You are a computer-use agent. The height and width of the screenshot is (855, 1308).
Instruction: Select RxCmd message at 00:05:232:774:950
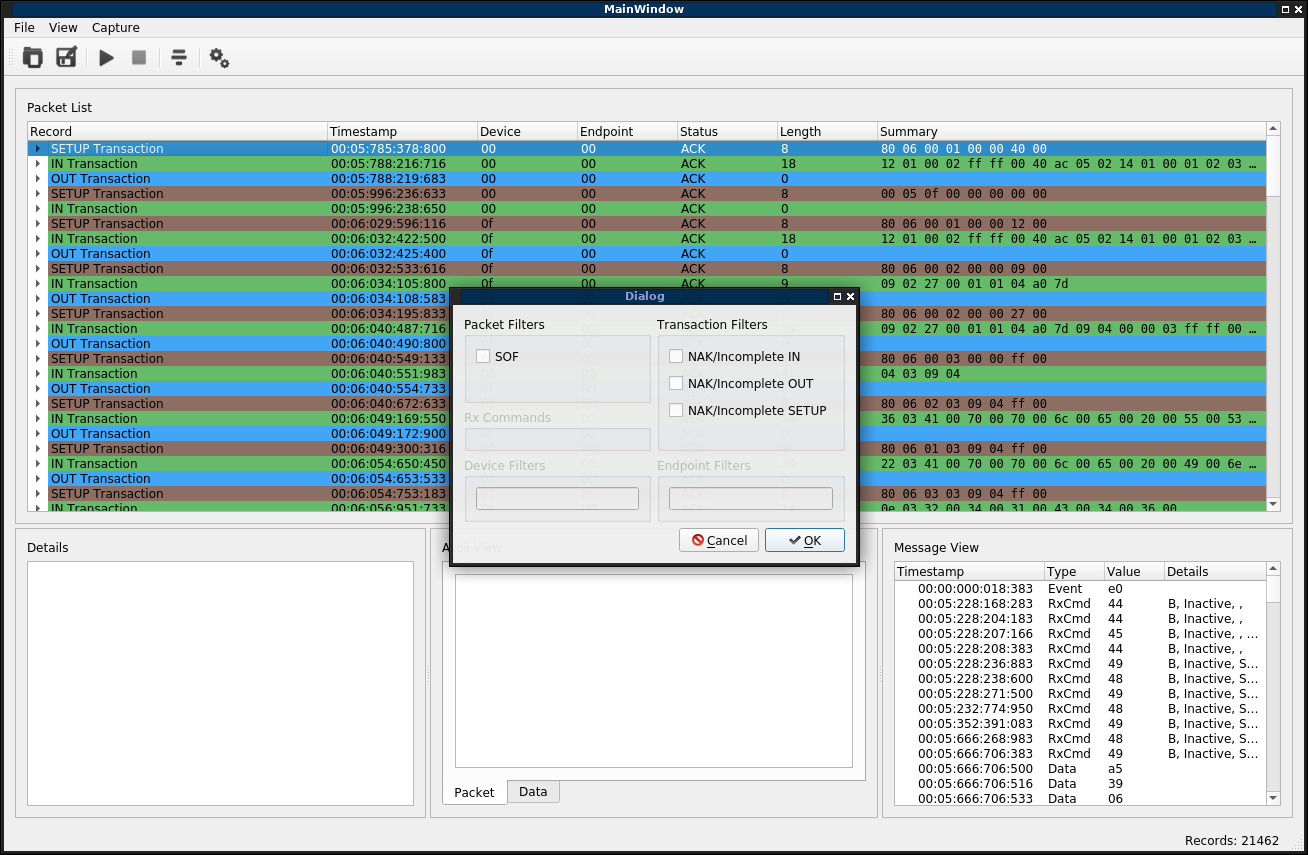pyautogui.click(x=1080, y=709)
